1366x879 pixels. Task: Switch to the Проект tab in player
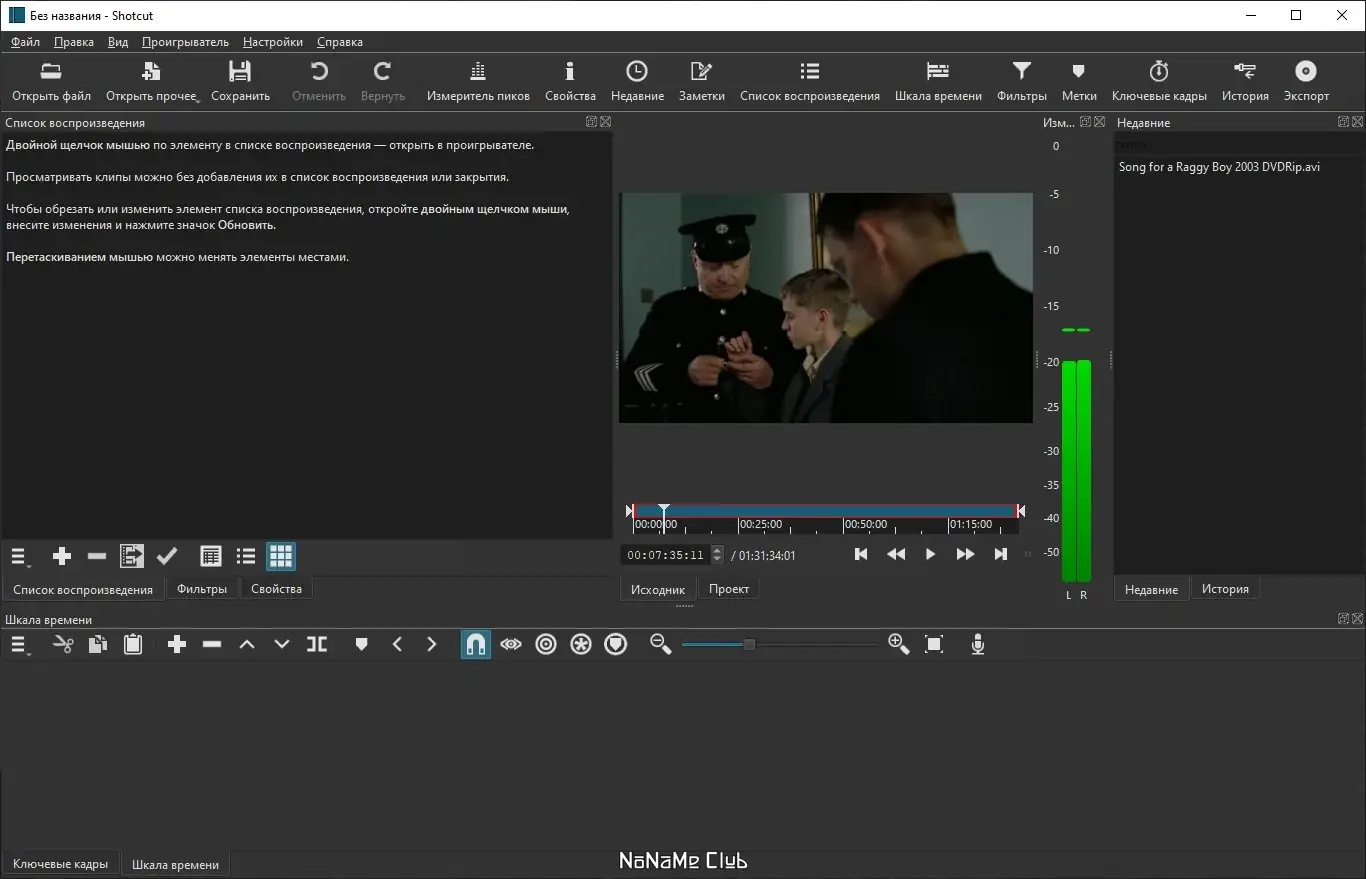[729, 589]
